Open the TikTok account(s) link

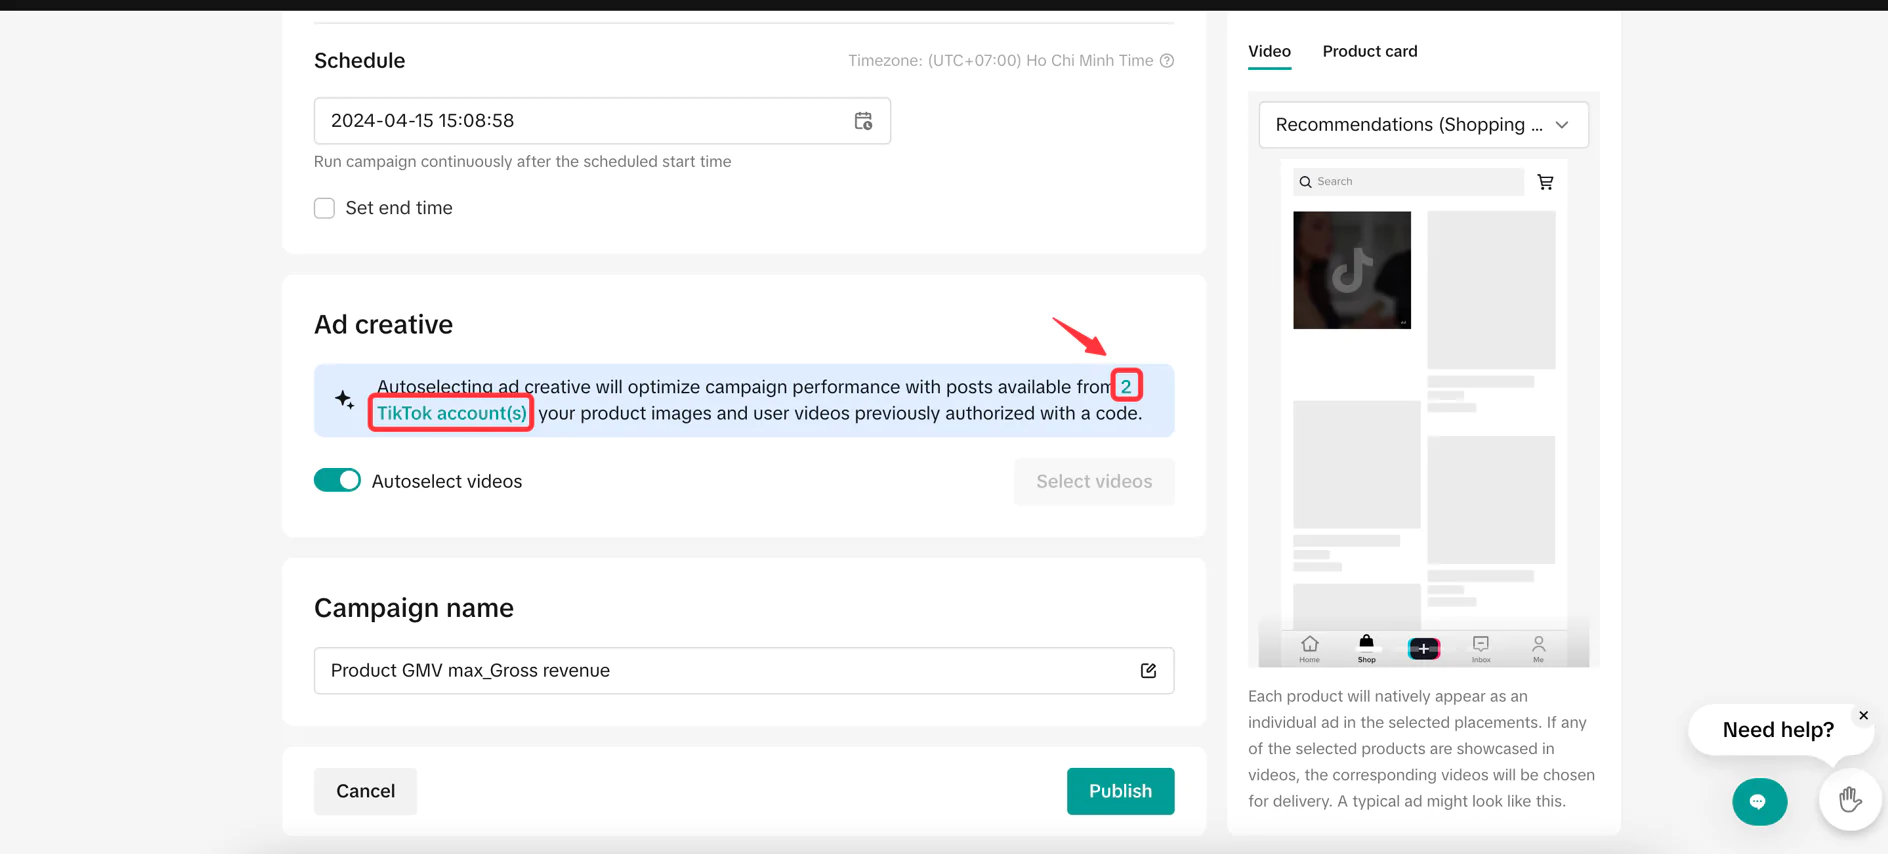tap(451, 413)
